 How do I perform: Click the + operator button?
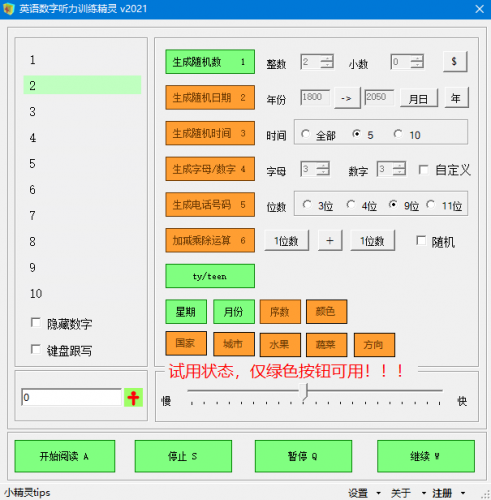click(330, 240)
